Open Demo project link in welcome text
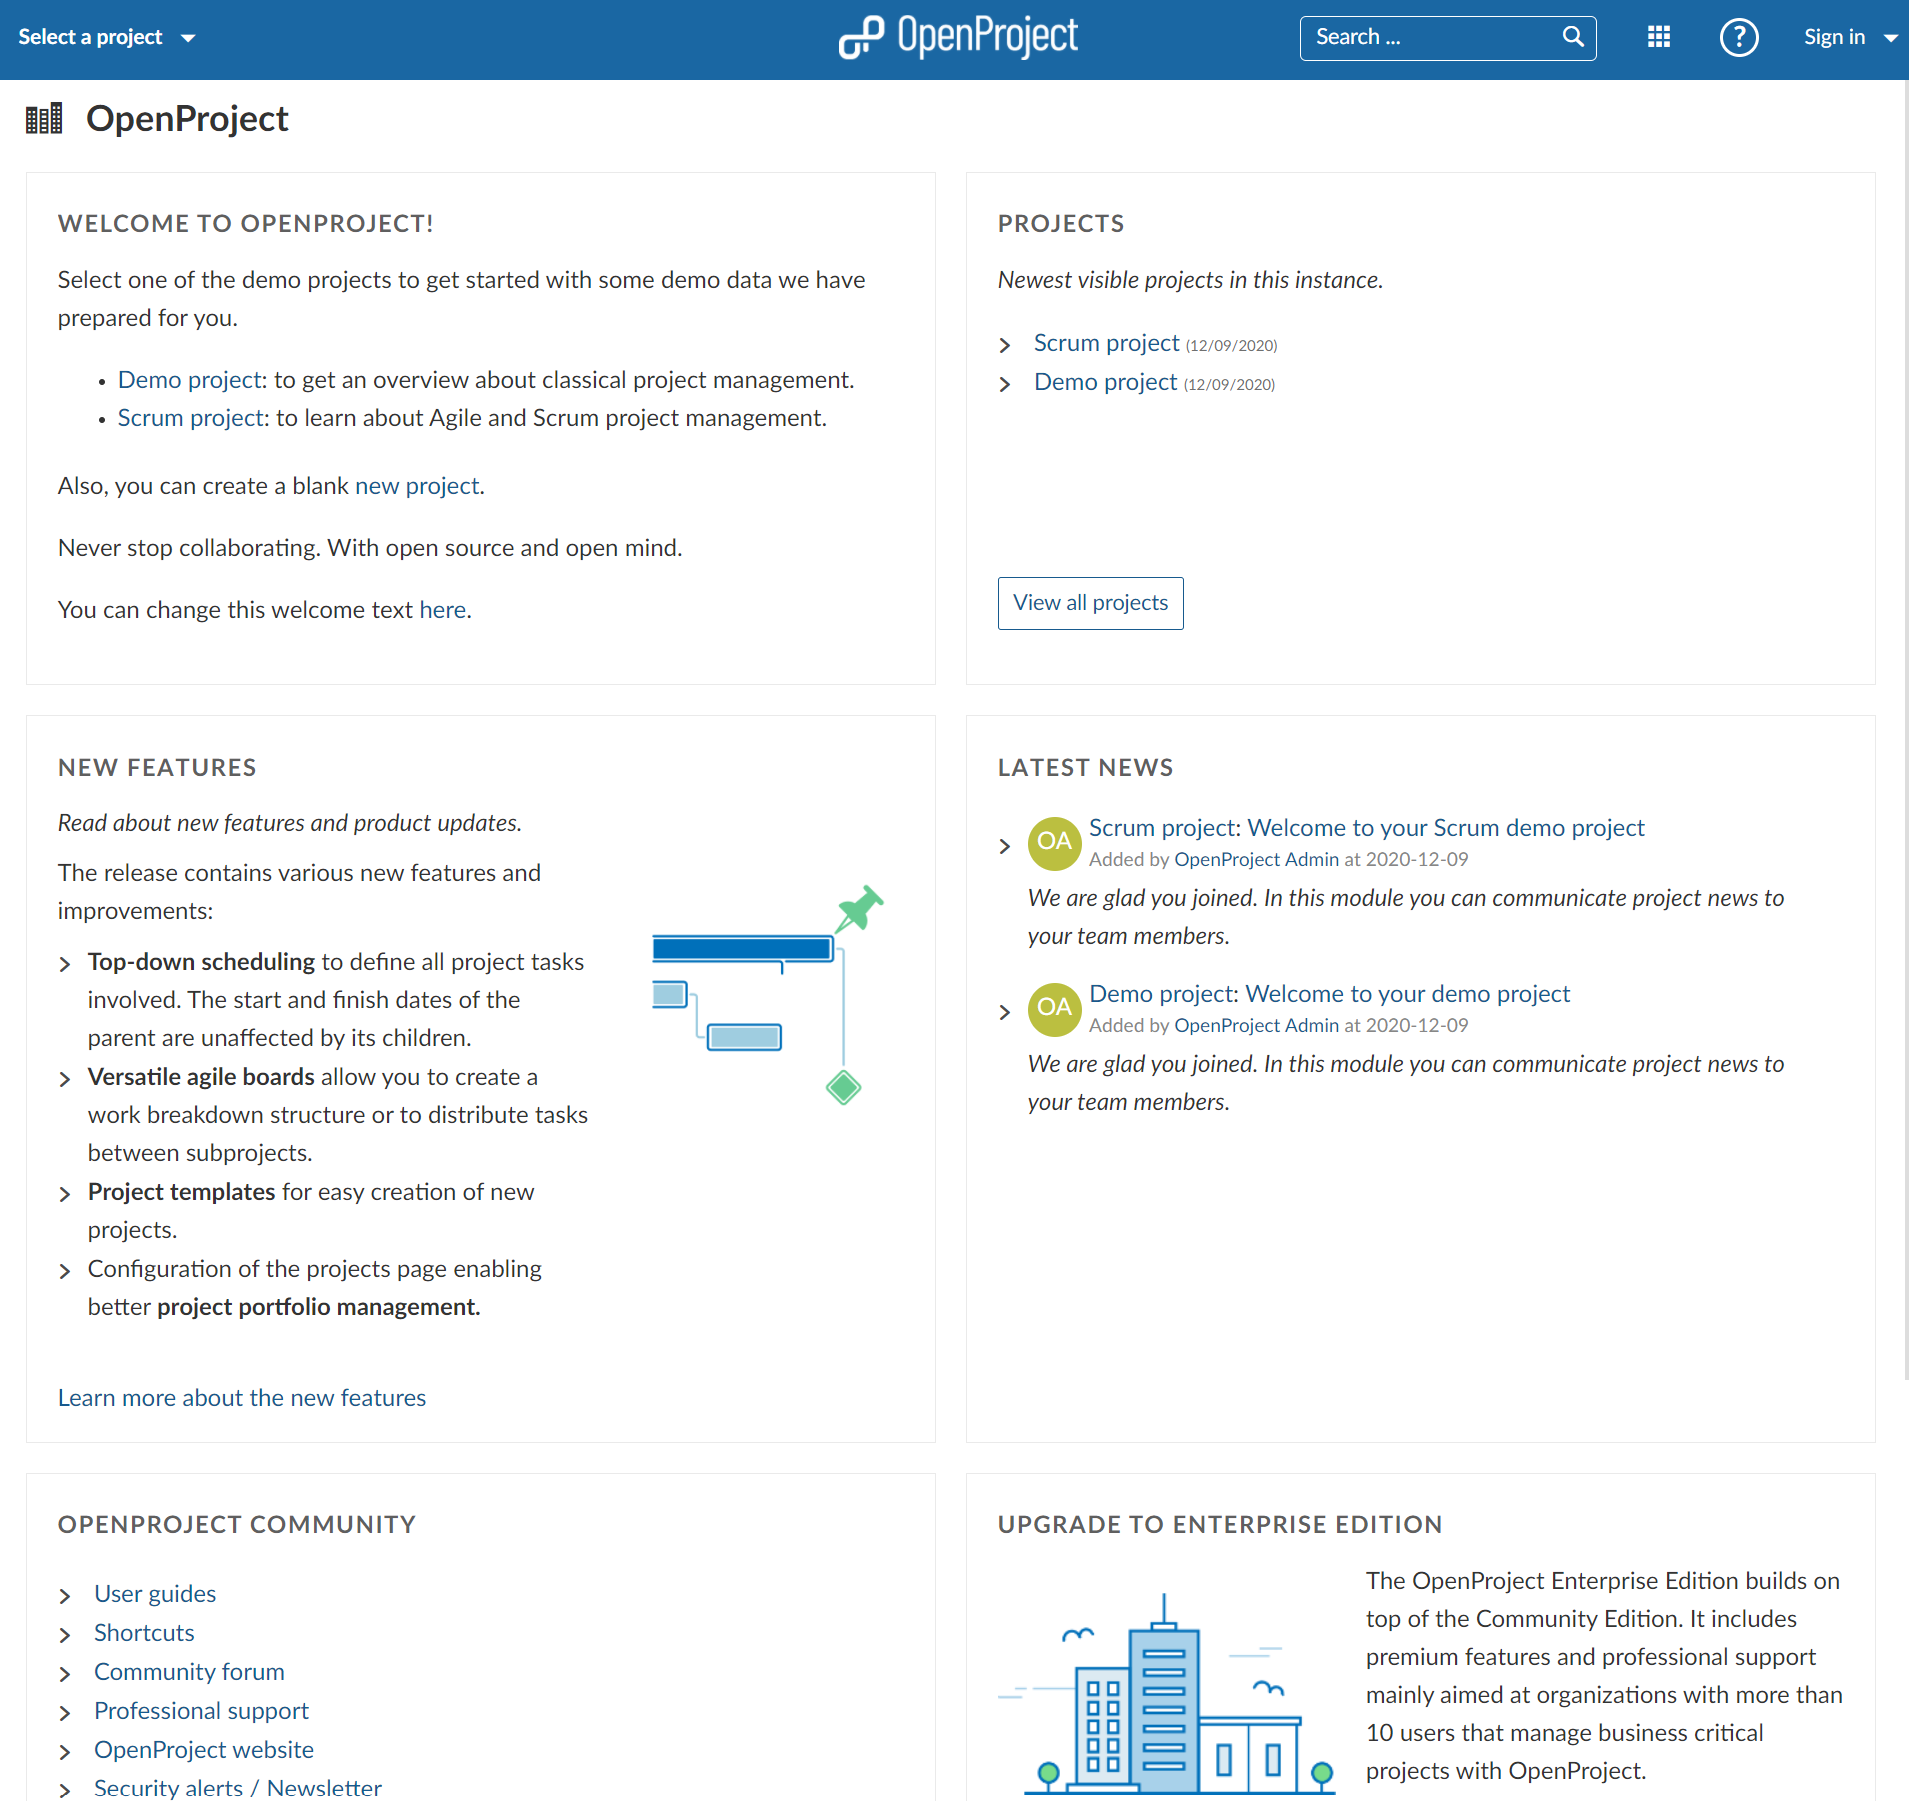This screenshot has width=1909, height=1801. pyautogui.click(x=190, y=380)
